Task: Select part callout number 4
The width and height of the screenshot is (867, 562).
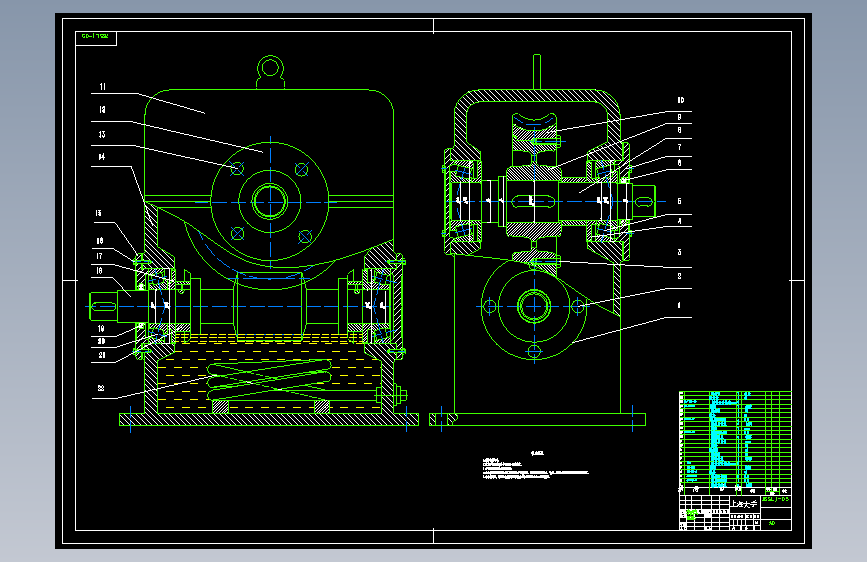Action: [x=680, y=221]
